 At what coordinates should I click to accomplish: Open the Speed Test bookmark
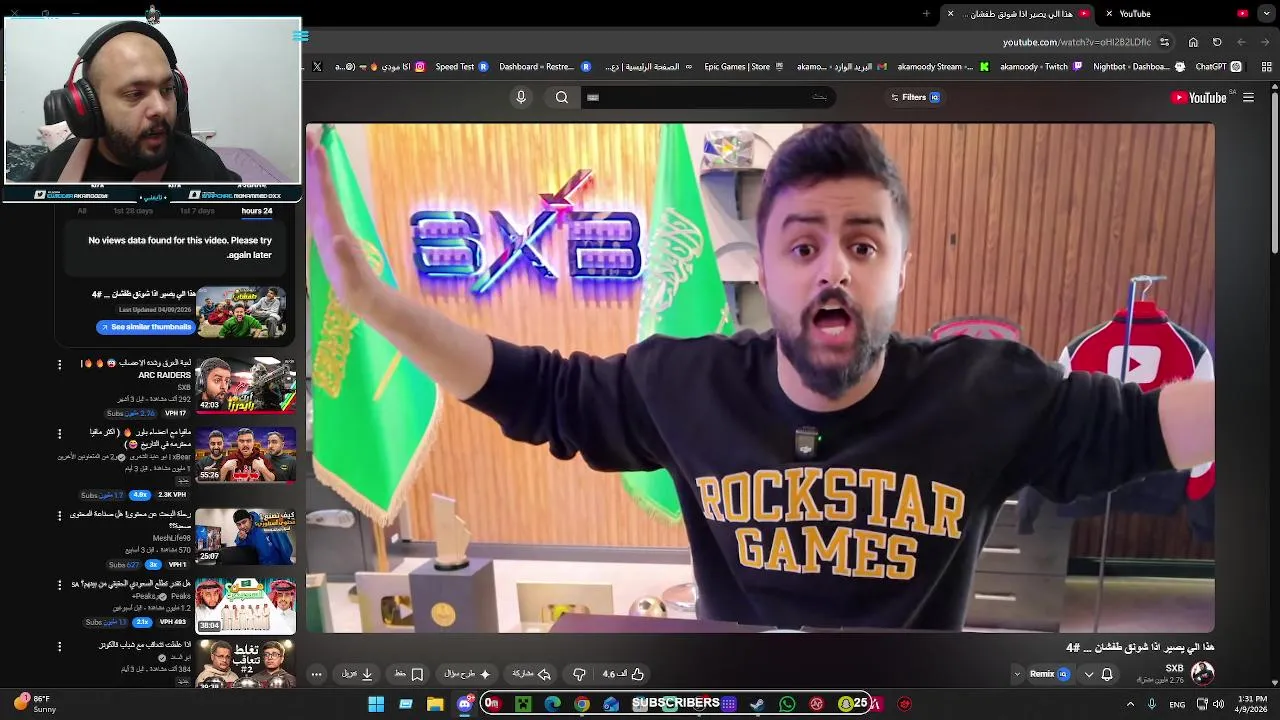461,67
